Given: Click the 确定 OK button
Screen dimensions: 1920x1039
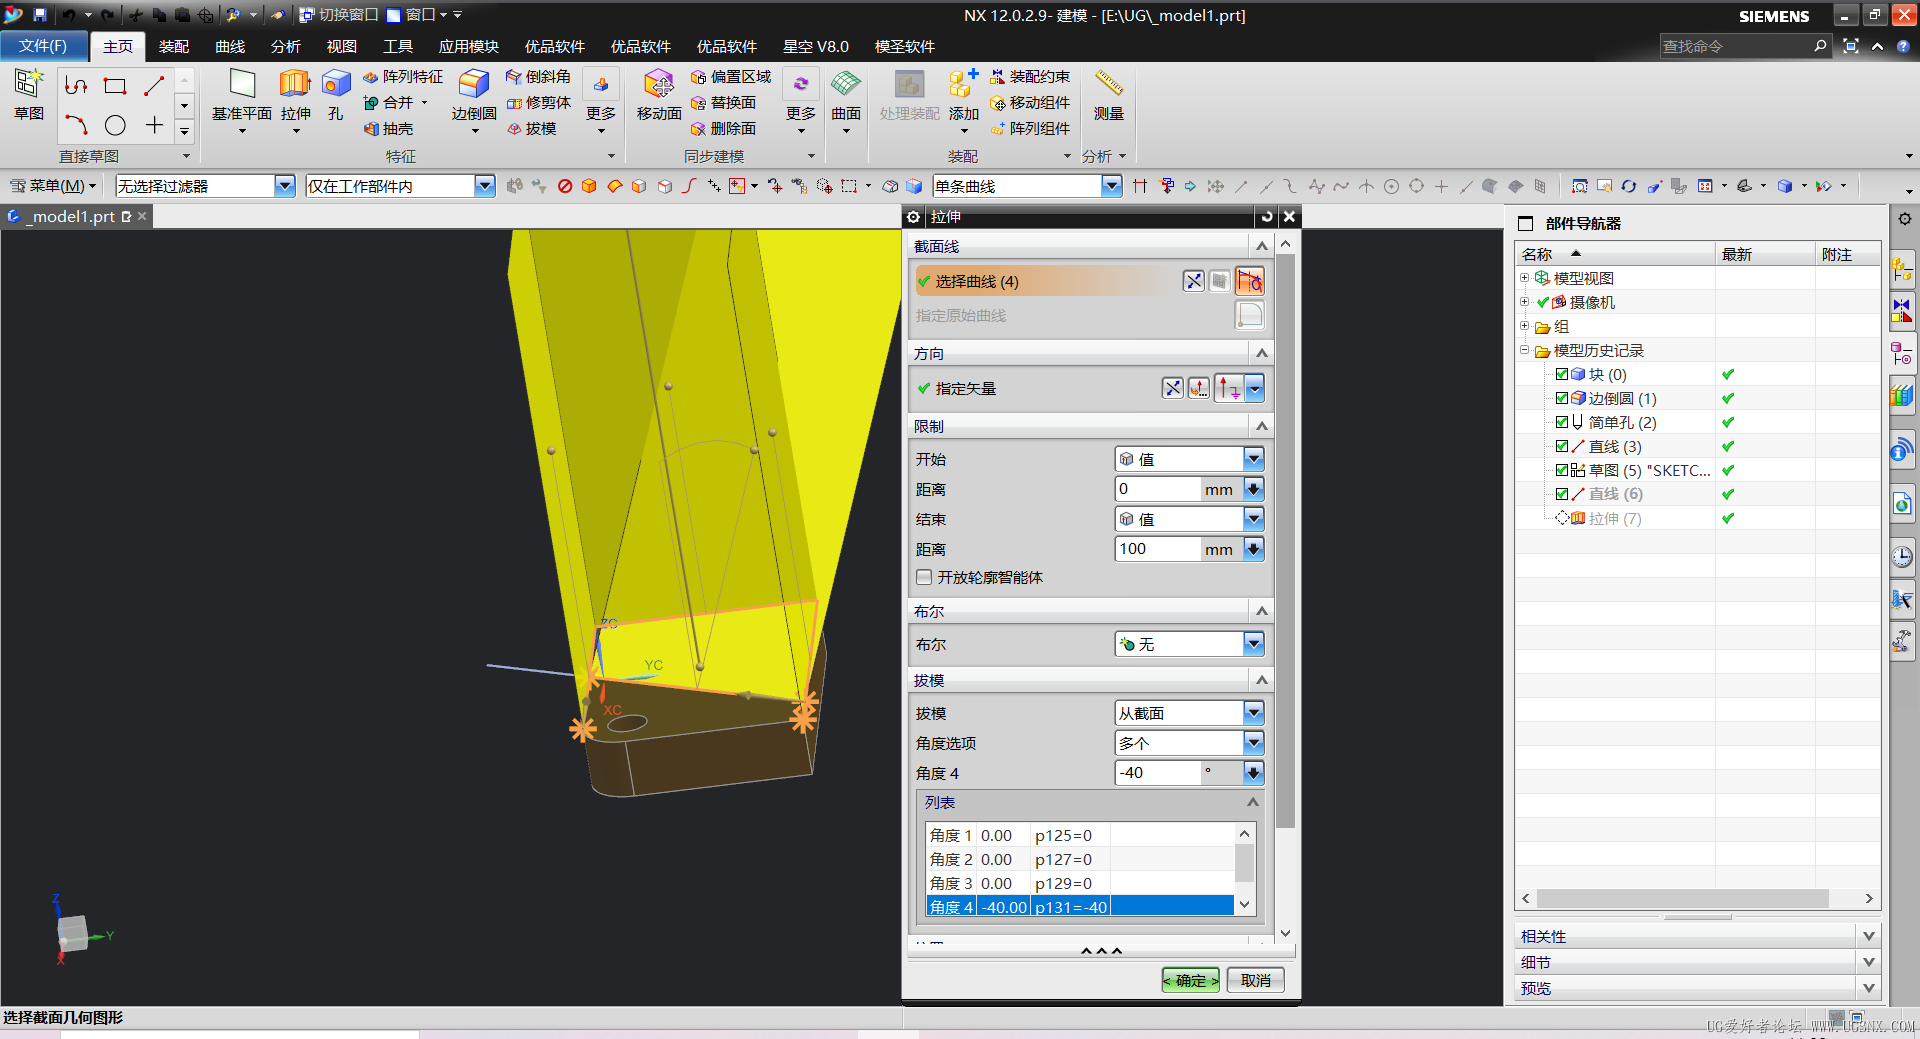Looking at the screenshot, I should pyautogui.click(x=1190, y=981).
